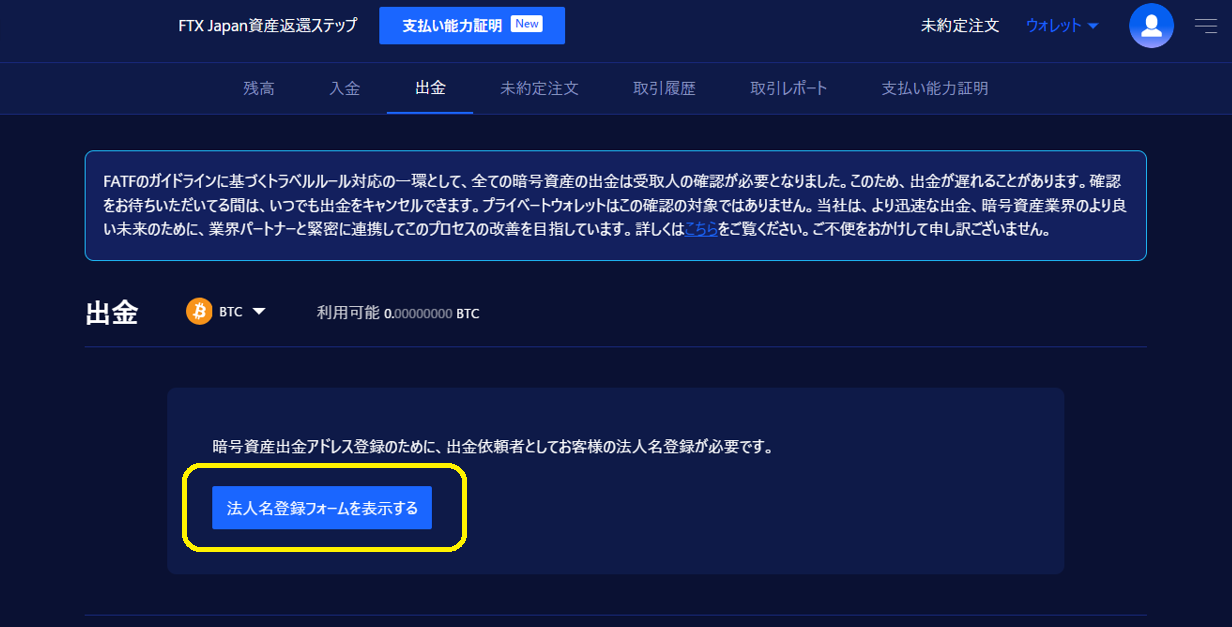Open the hamburger menu icon
The width and height of the screenshot is (1232, 627).
(x=1206, y=26)
